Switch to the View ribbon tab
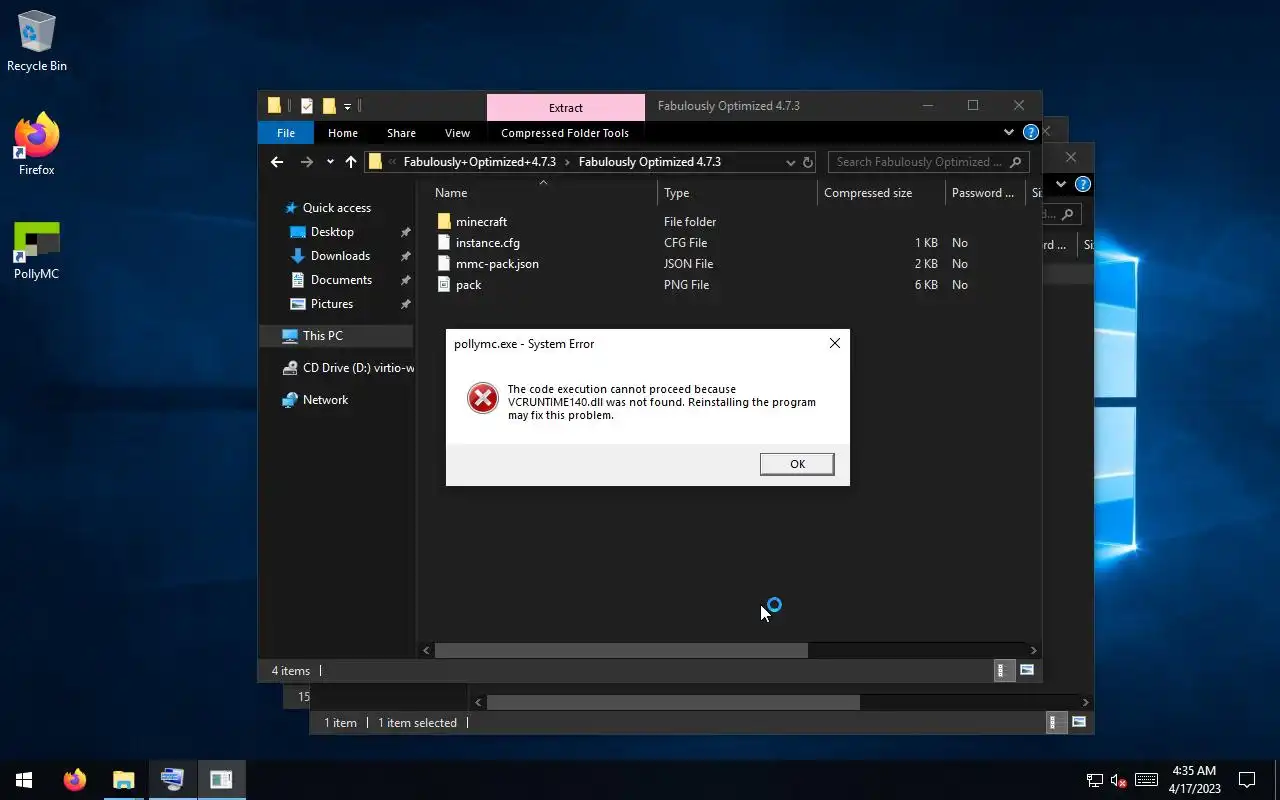The height and width of the screenshot is (800, 1280). (x=457, y=133)
